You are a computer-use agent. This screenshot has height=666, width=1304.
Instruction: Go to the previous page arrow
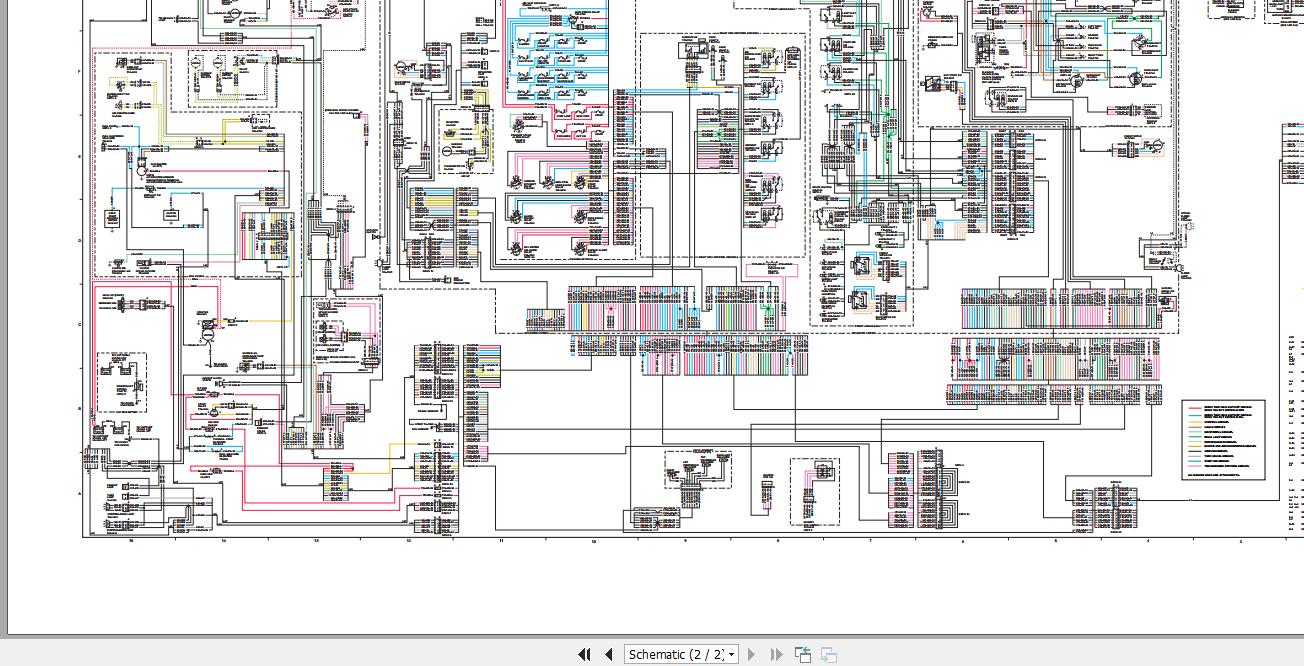pyautogui.click(x=608, y=655)
